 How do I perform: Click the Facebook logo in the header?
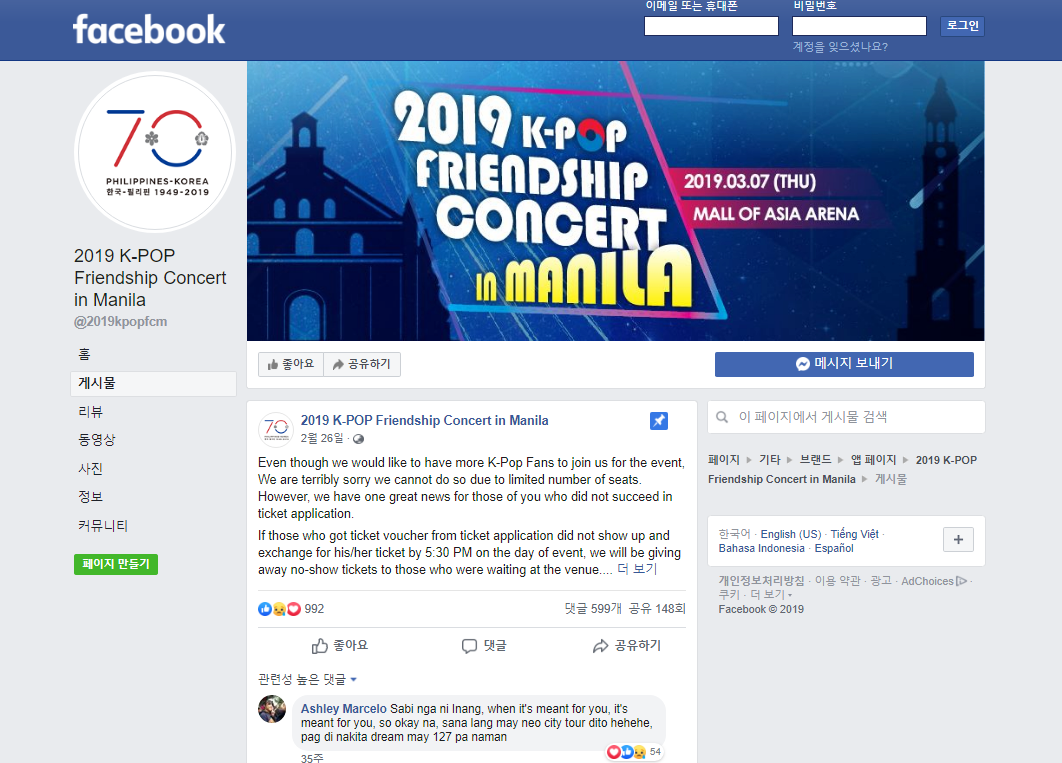[x=149, y=30]
